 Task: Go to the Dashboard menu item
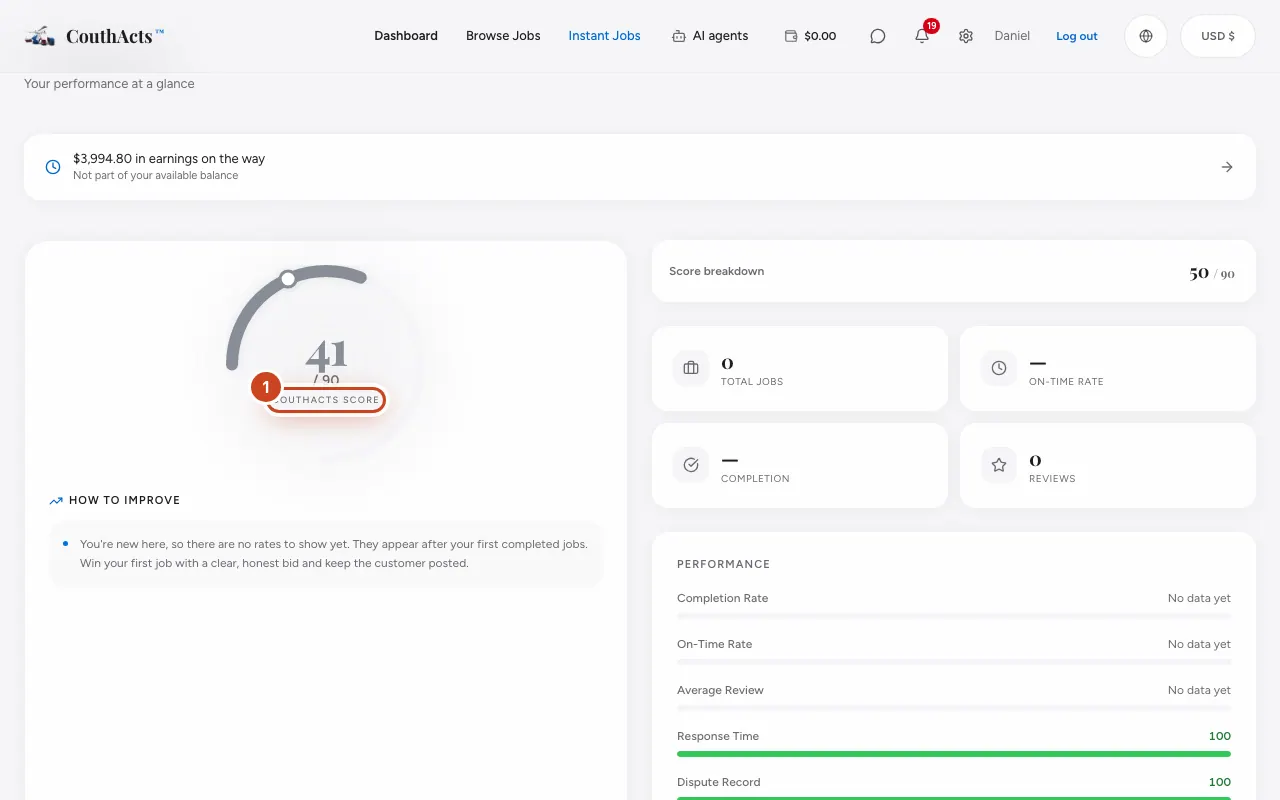coord(406,36)
